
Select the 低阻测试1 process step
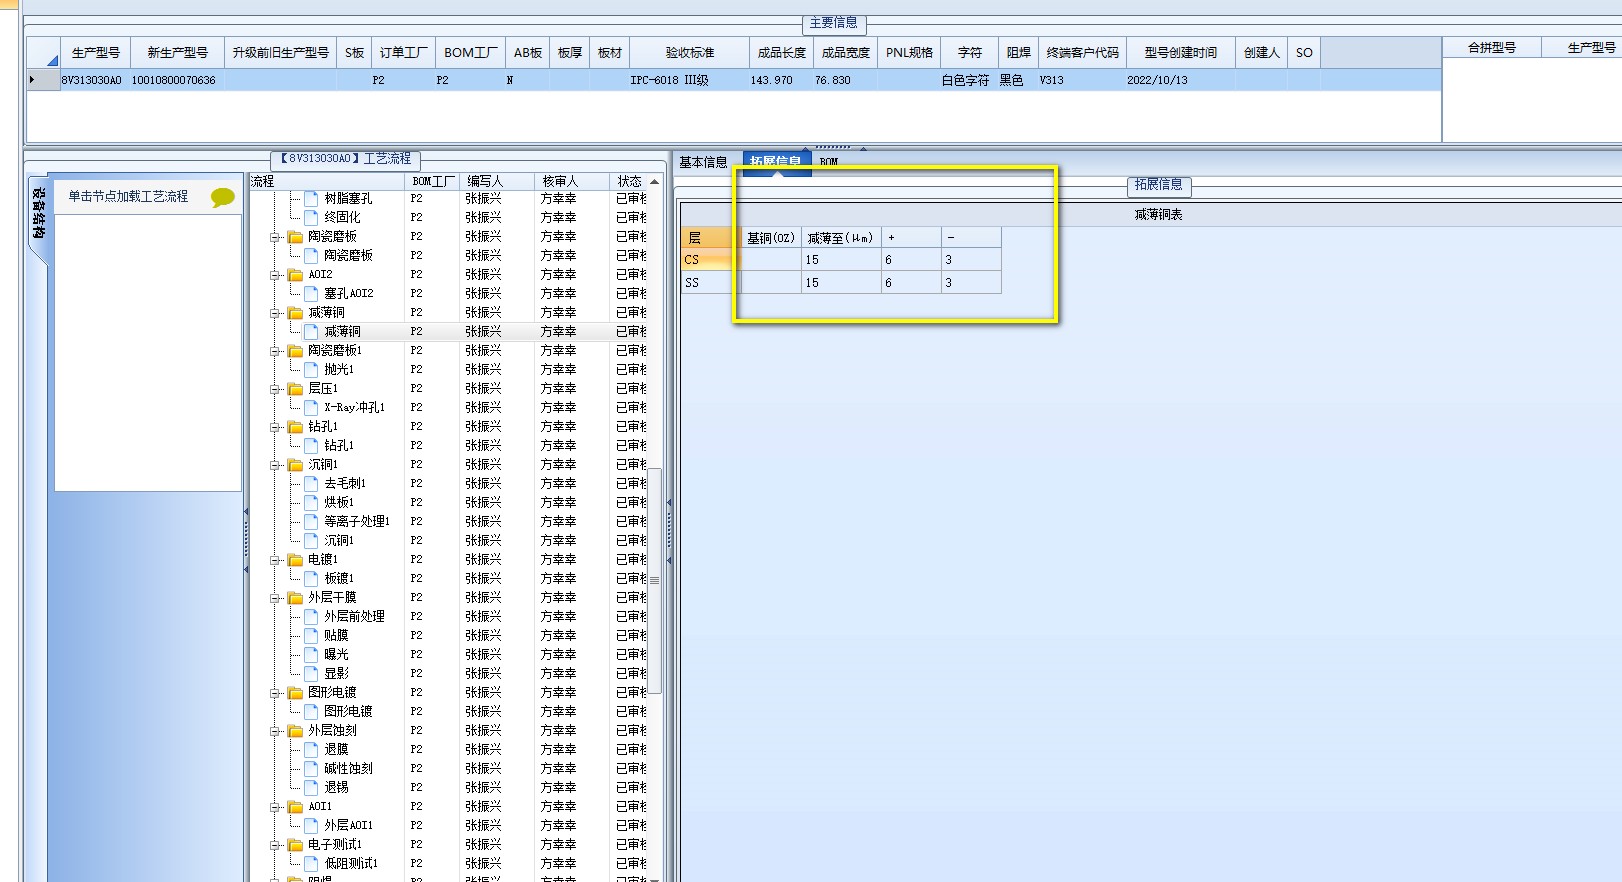(350, 864)
